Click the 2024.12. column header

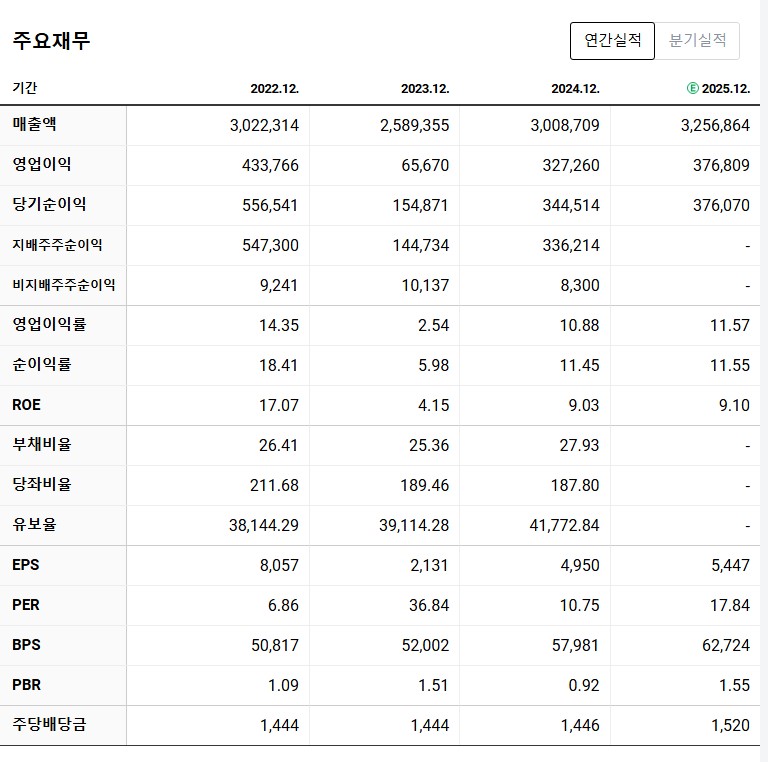click(x=575, y=89)
